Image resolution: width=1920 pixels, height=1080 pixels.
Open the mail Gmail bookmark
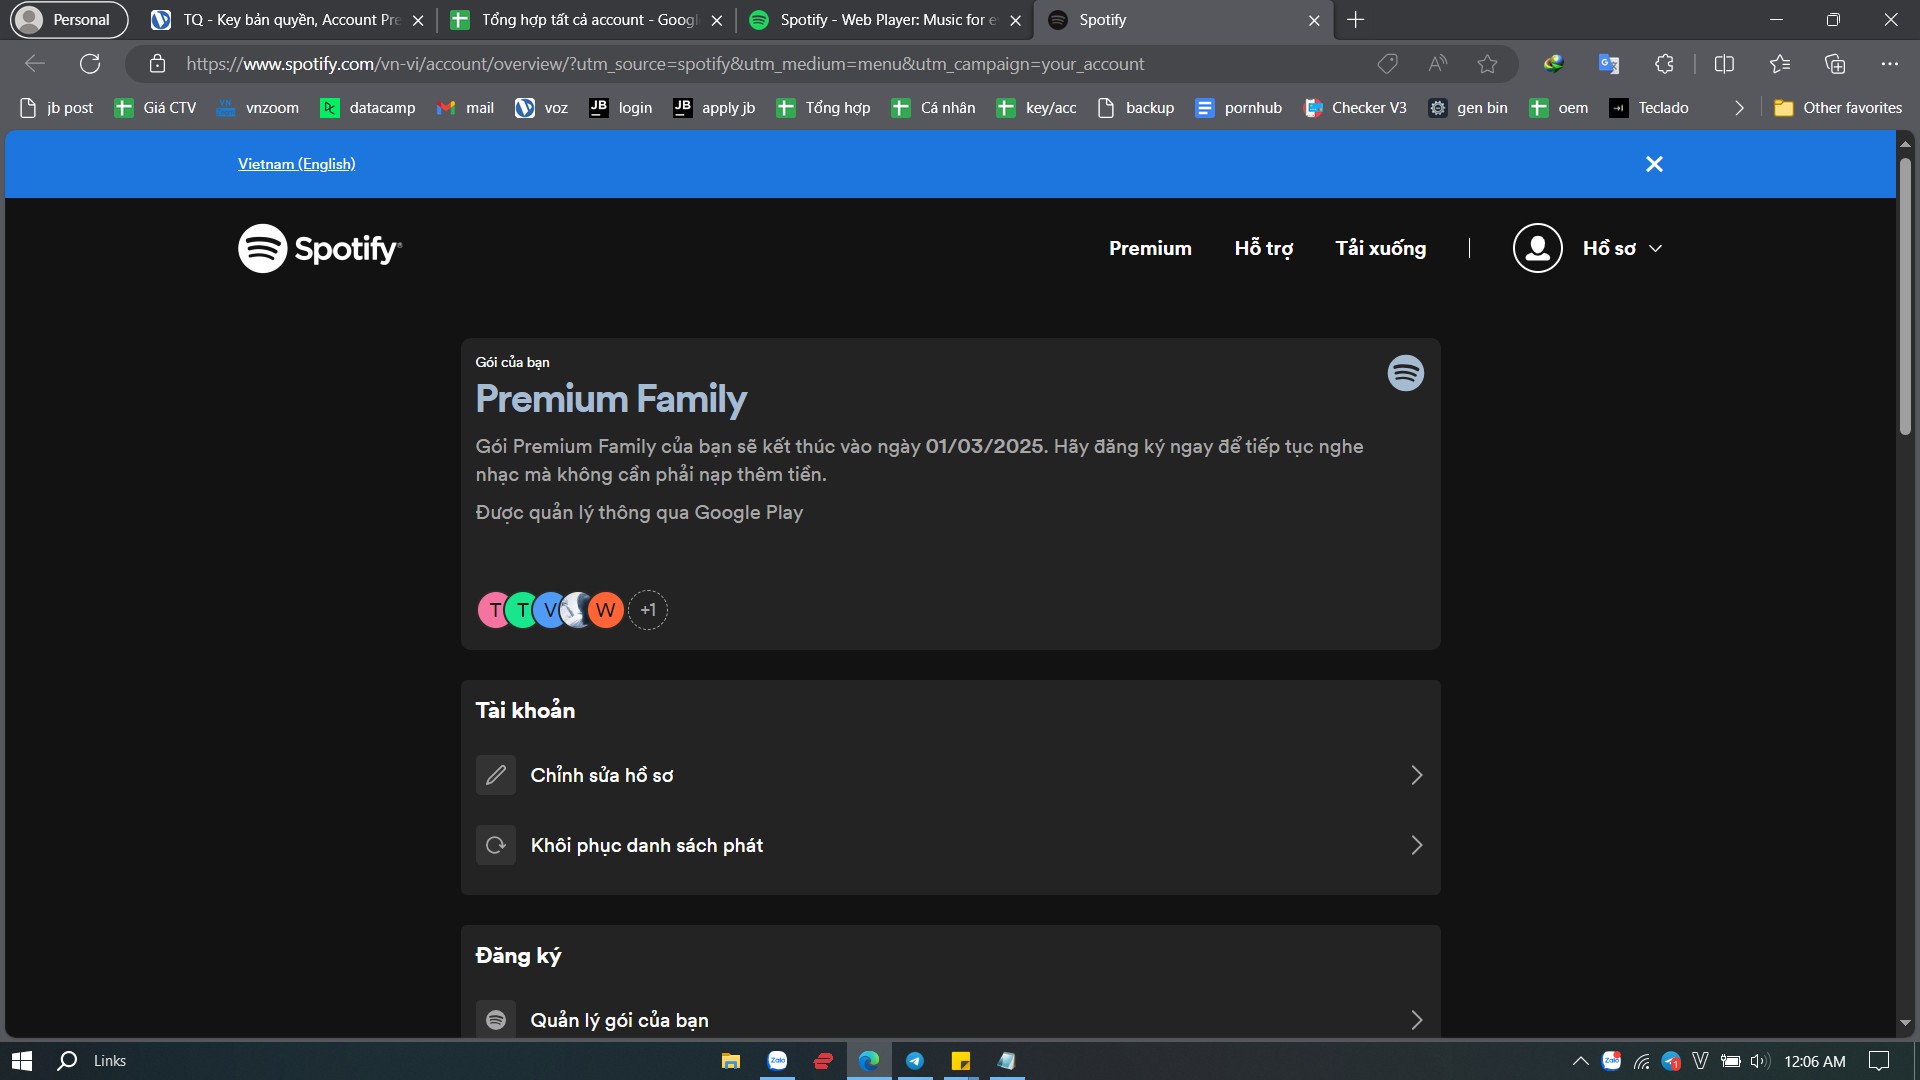[x=465, y=108]
